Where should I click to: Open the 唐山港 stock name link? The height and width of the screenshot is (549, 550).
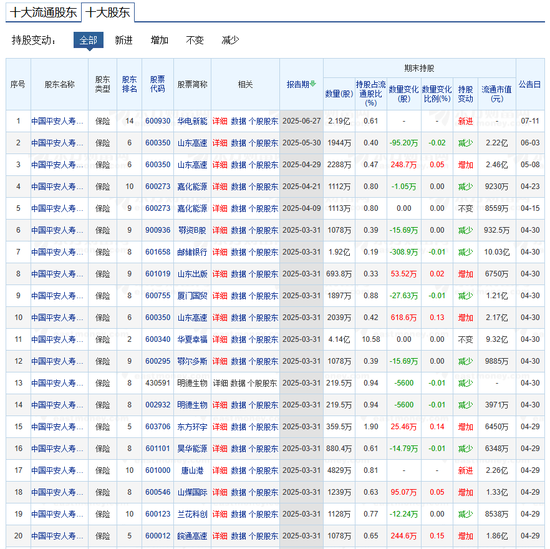pyautogui.click(x=192, y=470)
